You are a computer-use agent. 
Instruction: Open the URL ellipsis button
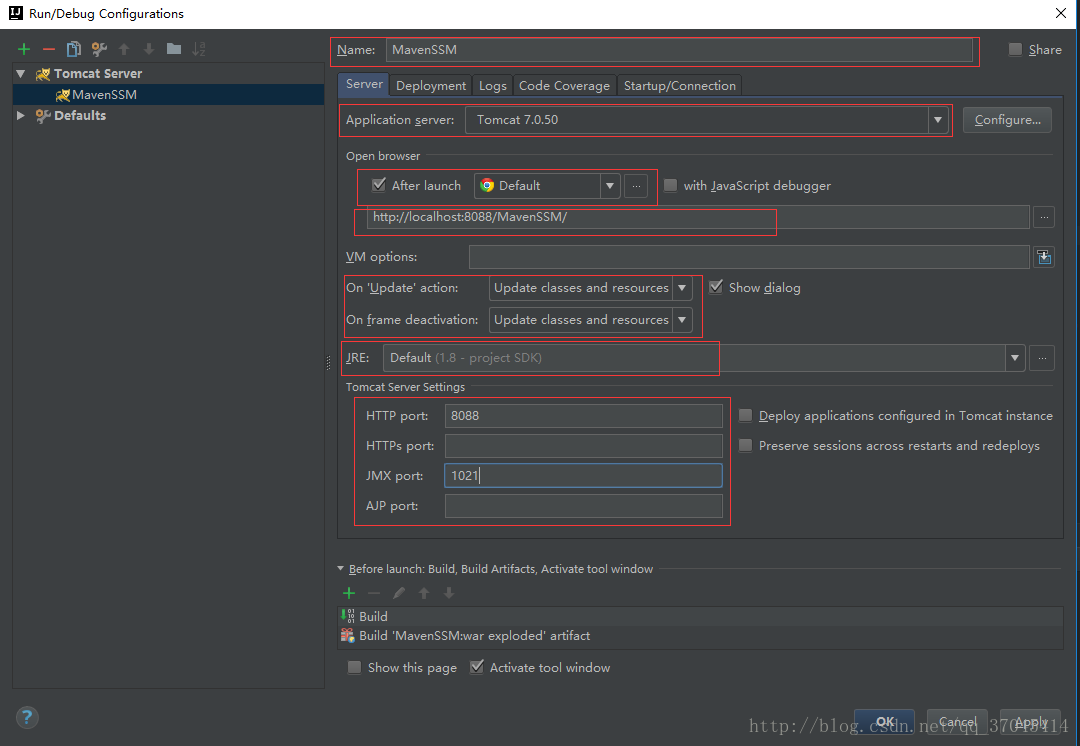click(1044, 217)
